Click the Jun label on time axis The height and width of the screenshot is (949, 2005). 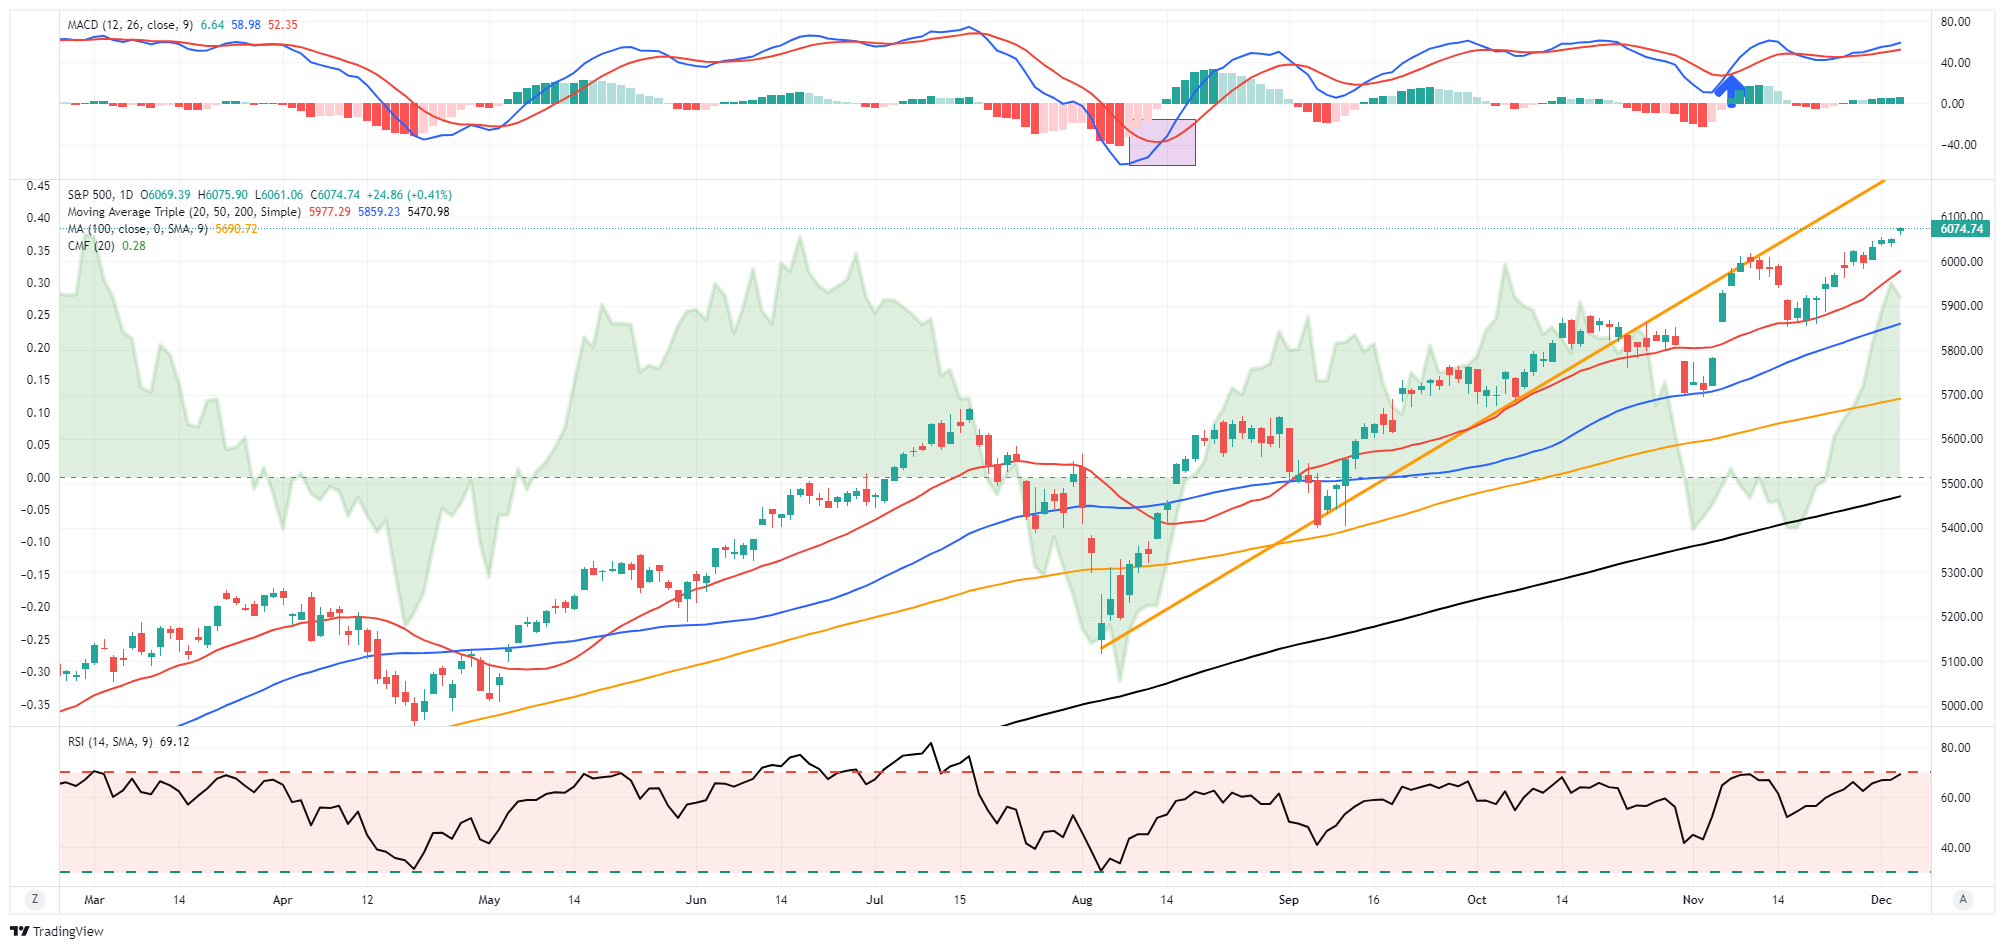pos(696,900)
